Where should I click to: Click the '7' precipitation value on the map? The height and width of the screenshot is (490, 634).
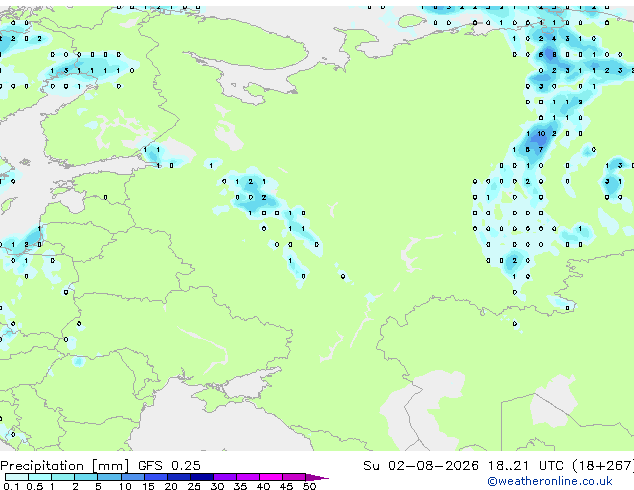pos(541,150)
